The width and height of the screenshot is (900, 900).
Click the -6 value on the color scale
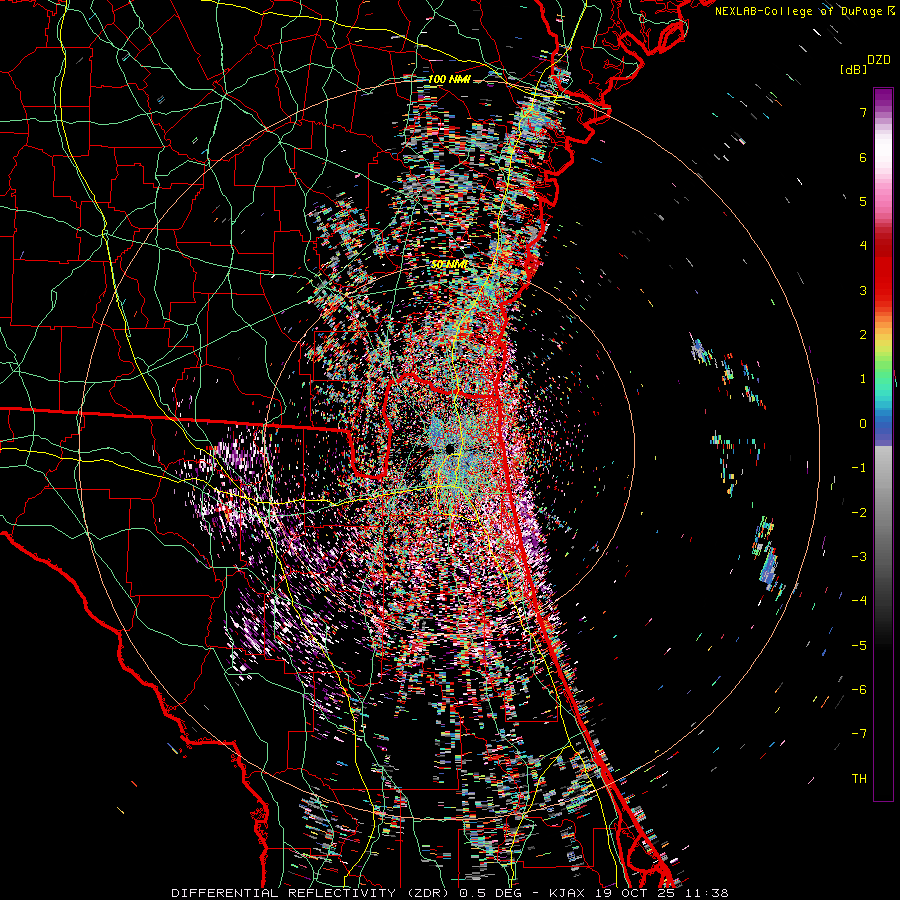pyautogui.click(x=859, y=690)
